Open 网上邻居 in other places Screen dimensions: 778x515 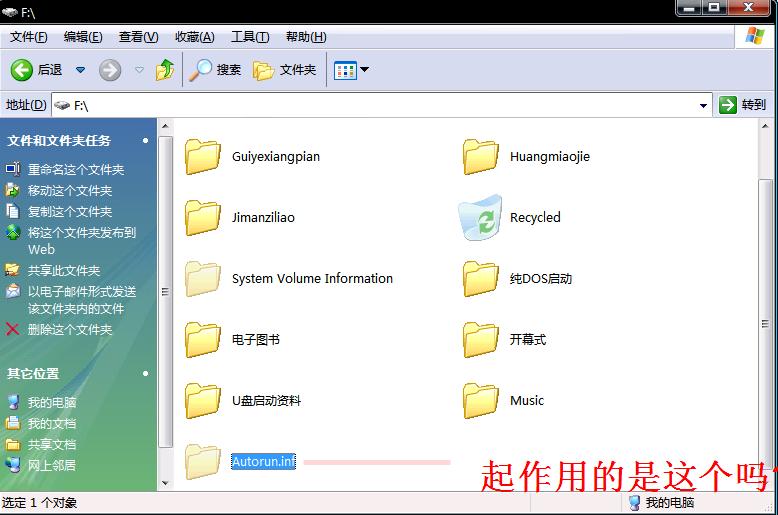[52, 465]
